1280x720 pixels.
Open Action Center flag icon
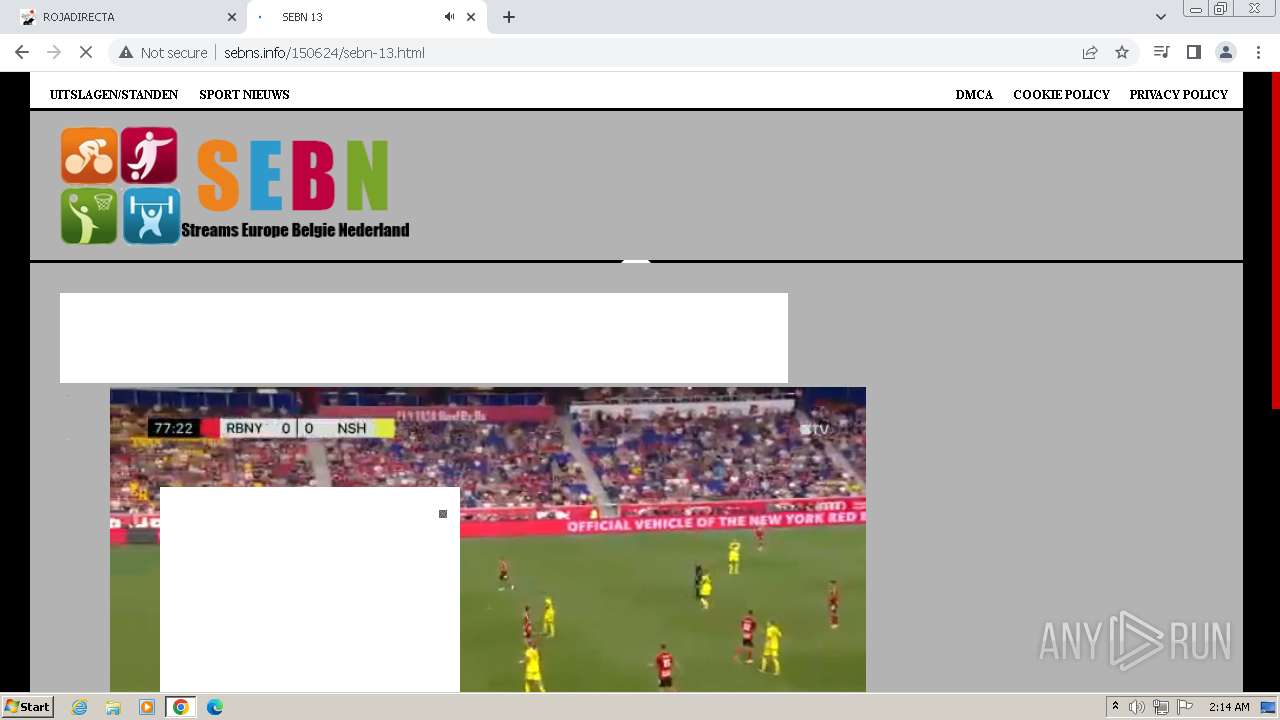pos(1185,707)
